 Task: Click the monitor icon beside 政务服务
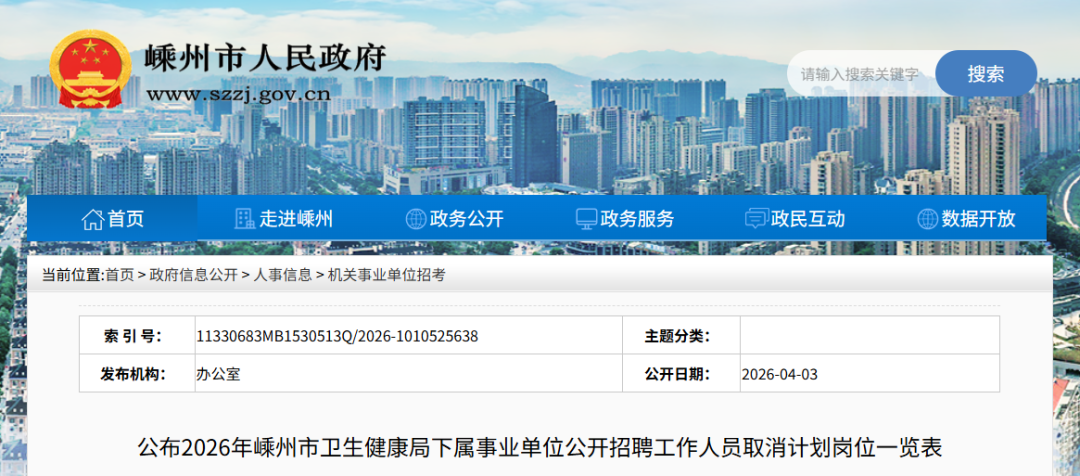click(586, 219)
